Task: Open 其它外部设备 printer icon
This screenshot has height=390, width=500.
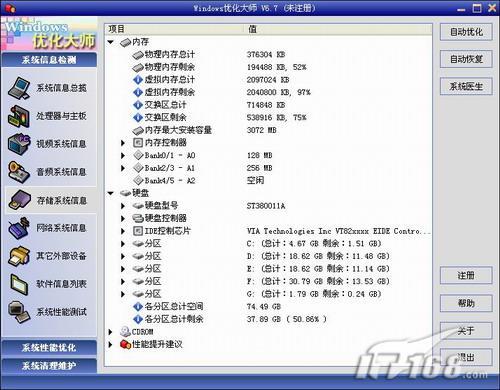Action: (19, 256)
